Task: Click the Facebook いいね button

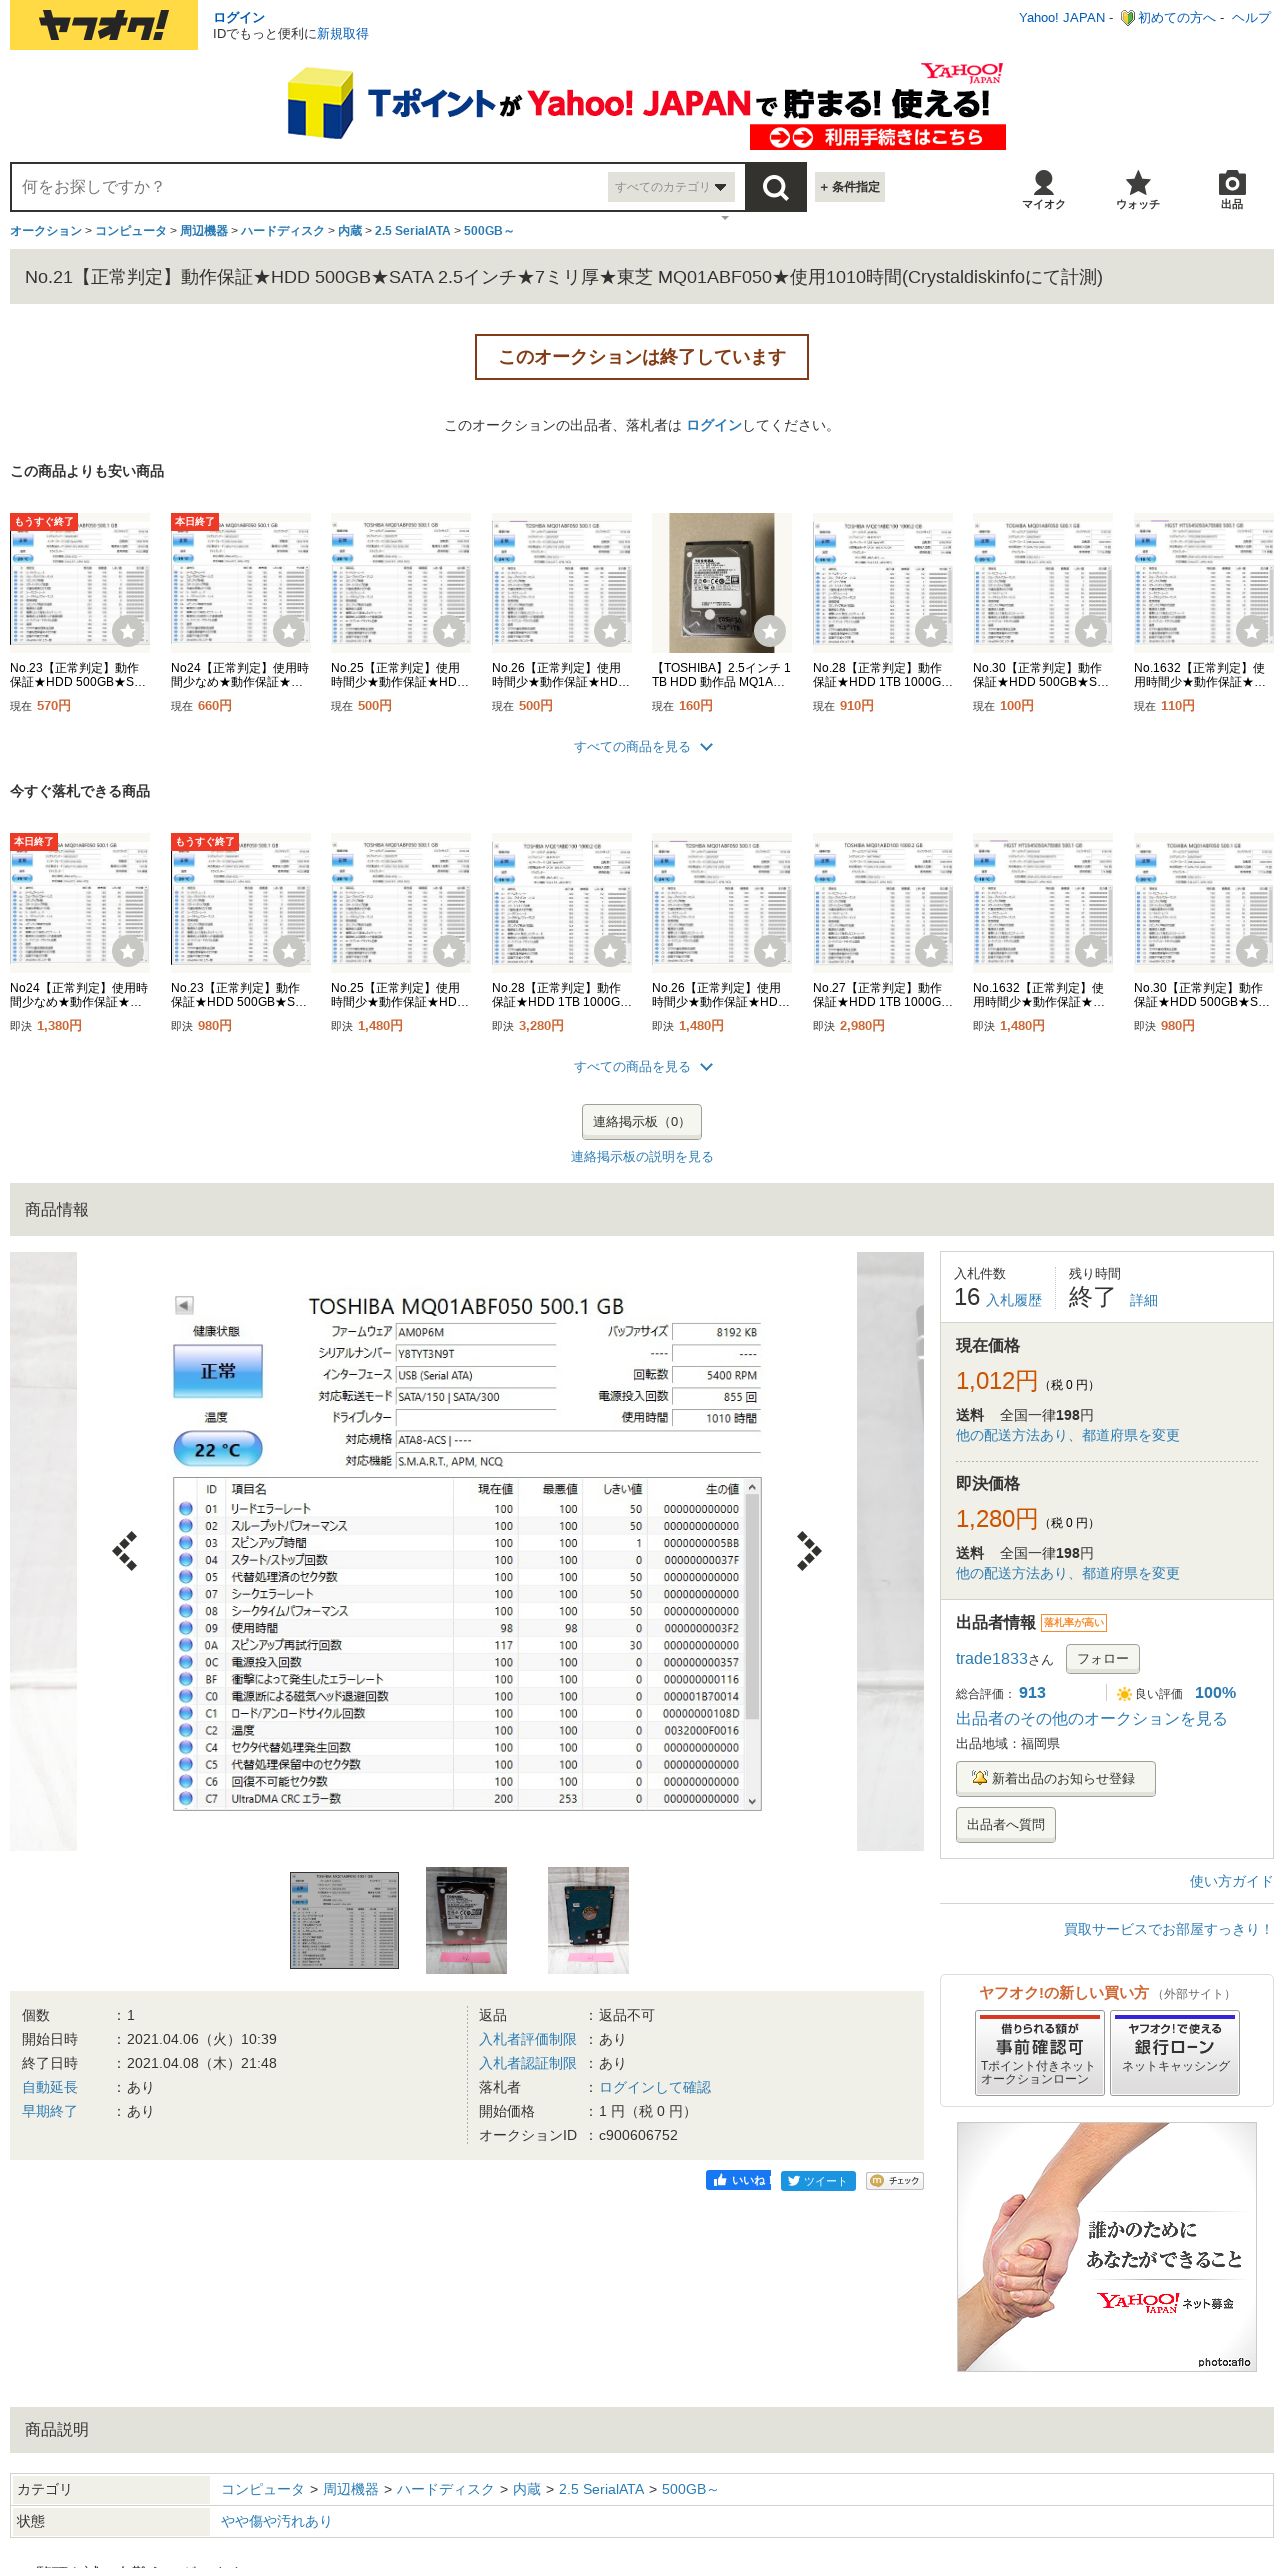Action: tap(738, 2180)
